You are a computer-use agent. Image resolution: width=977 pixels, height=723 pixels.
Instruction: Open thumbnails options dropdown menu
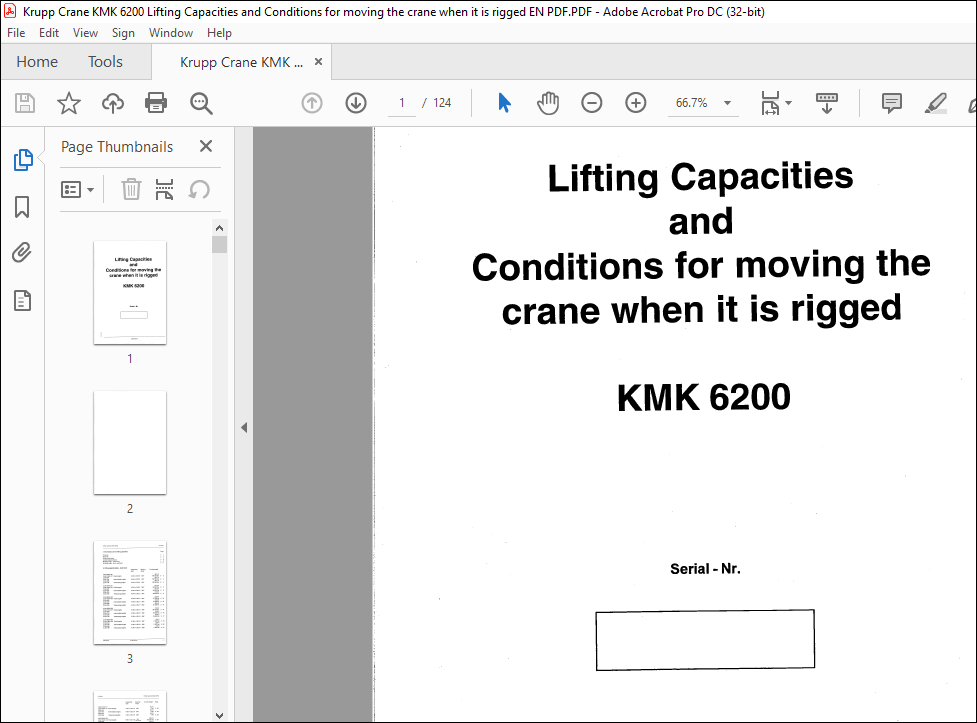77,189
